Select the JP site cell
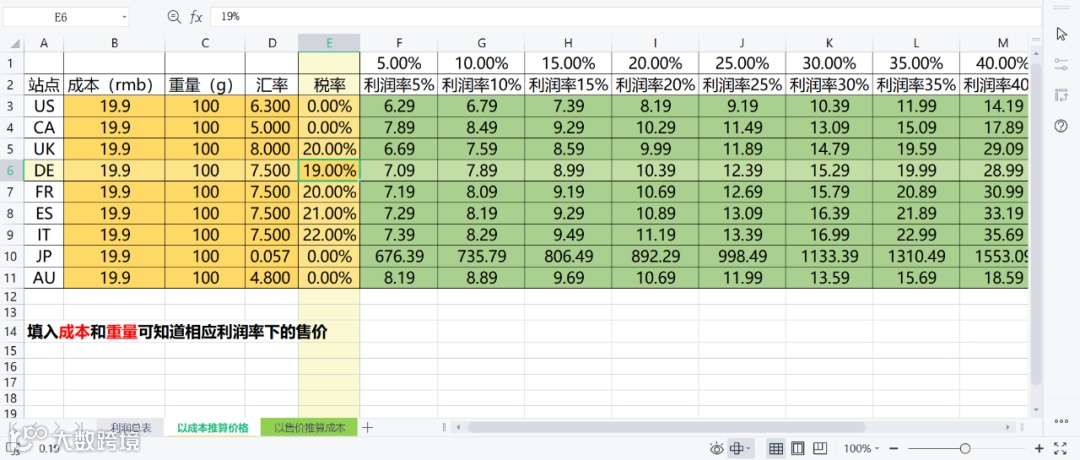This screenshot has height=460, width=1080. 44,256
